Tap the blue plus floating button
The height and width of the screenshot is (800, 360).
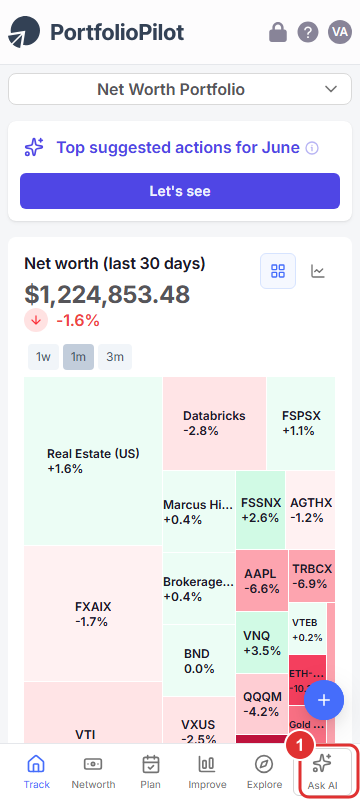(324, 700)
